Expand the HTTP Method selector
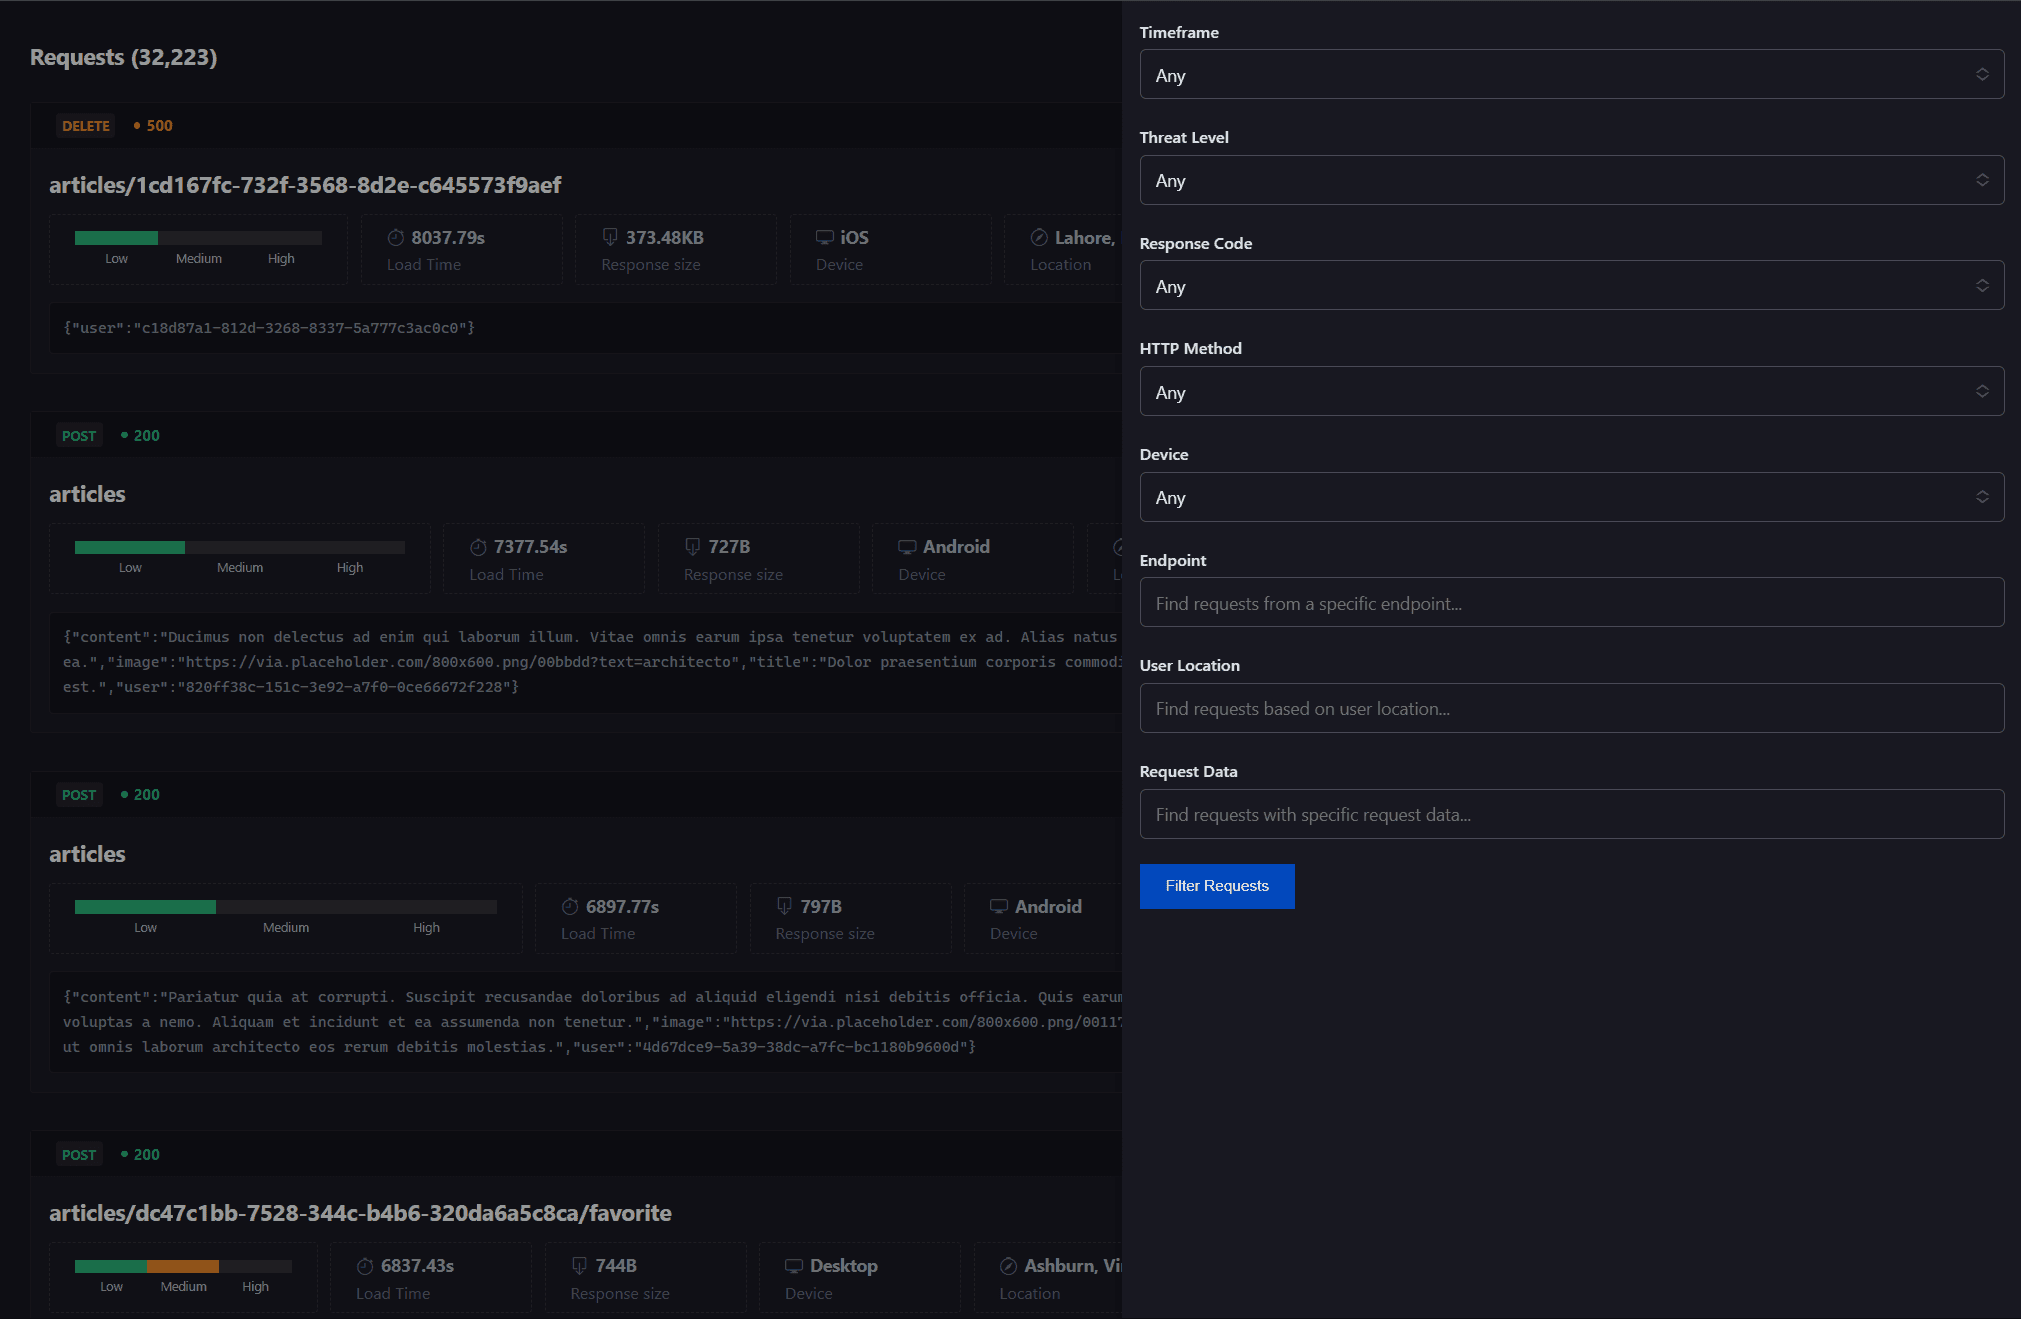 coord(1571,391)
